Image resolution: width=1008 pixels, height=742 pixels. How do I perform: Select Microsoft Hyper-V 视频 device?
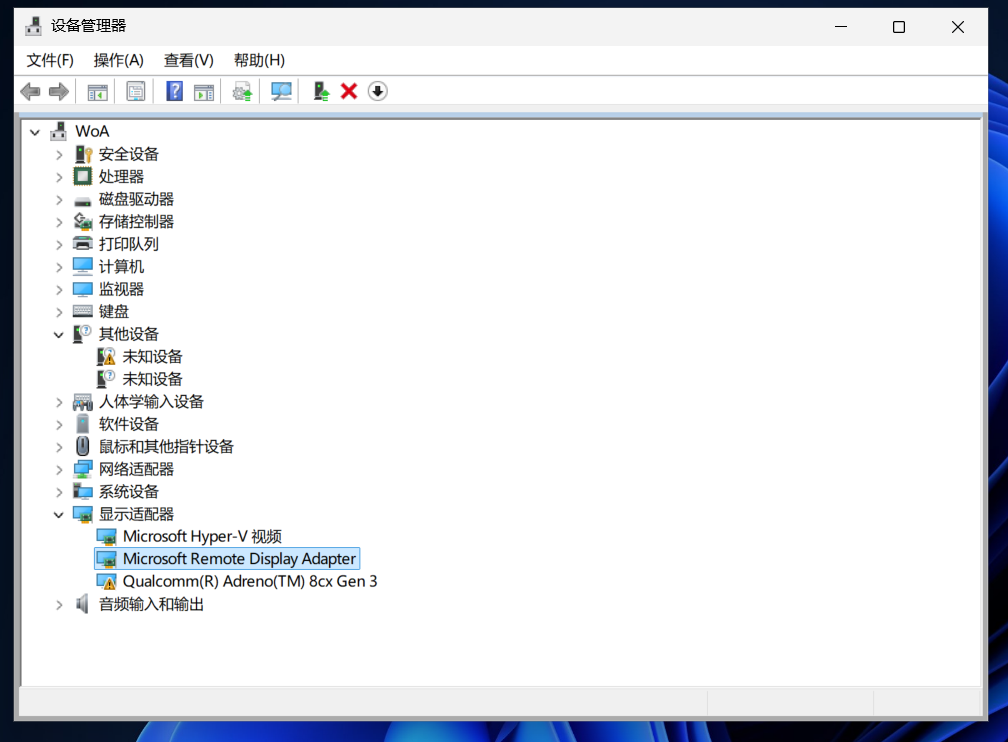[202, 536]
